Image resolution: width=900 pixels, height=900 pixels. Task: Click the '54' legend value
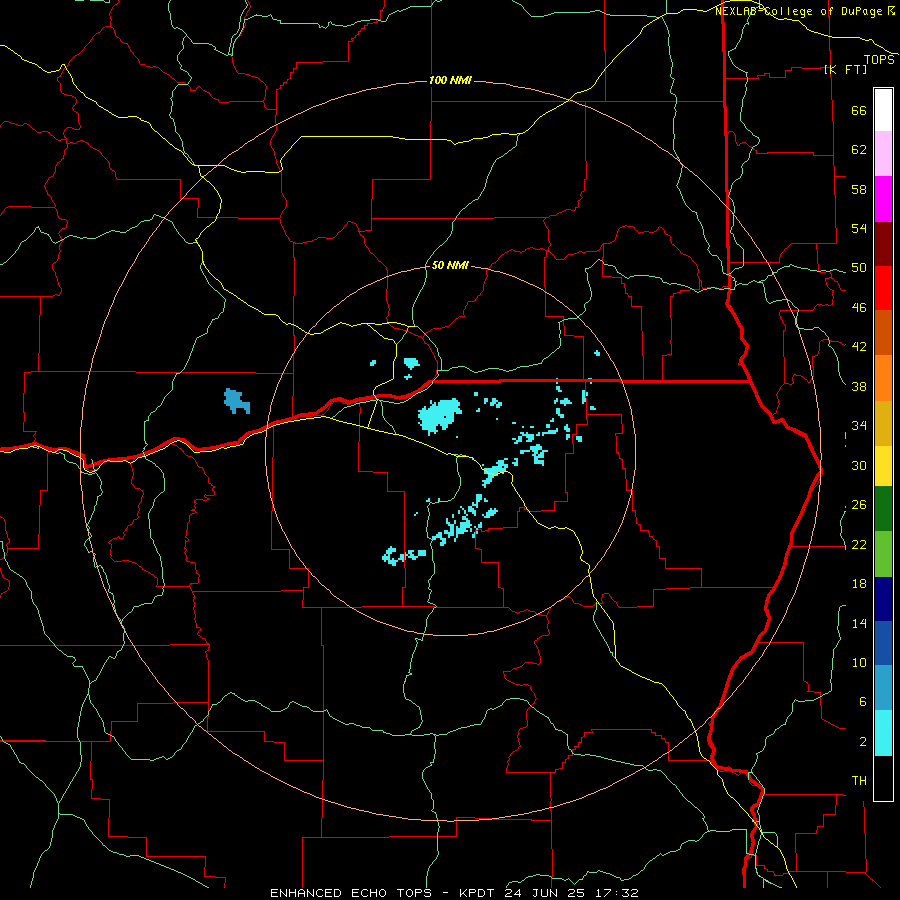coord(859,228)
